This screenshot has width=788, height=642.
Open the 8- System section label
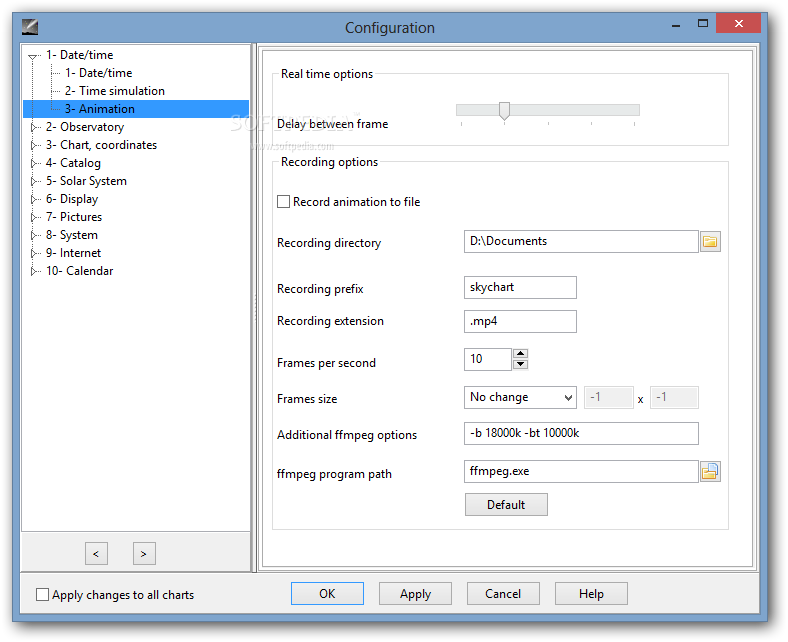tap(72, 235)
